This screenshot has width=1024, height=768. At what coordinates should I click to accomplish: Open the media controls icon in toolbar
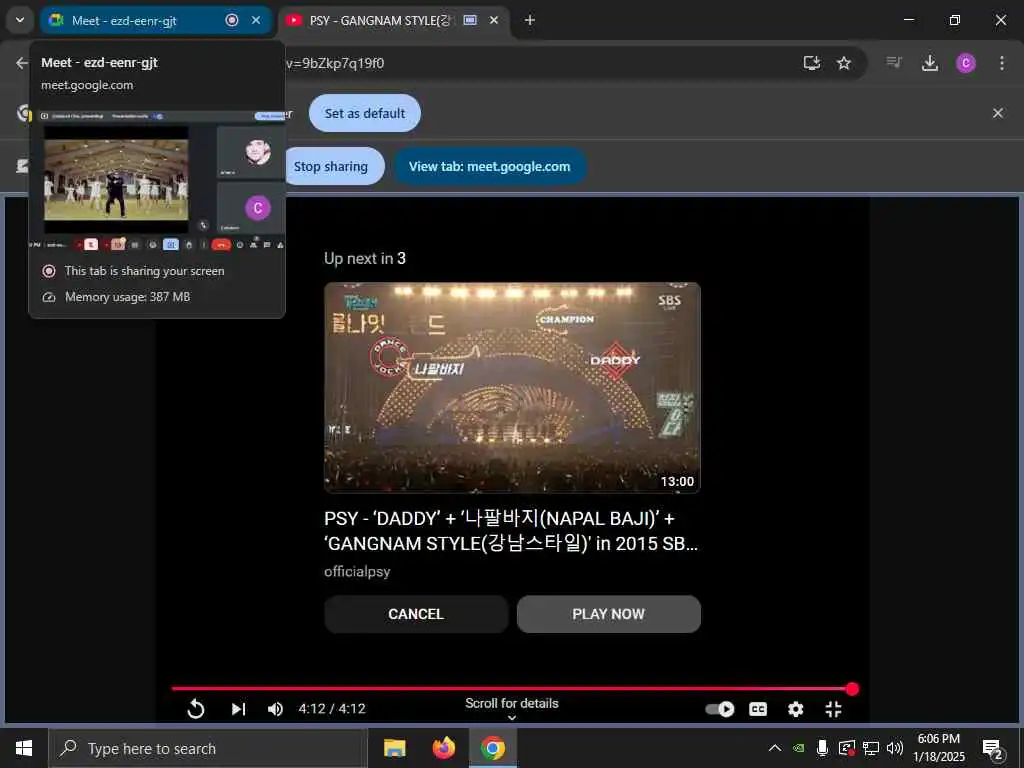pyautogui.click(x=893, y=63)
